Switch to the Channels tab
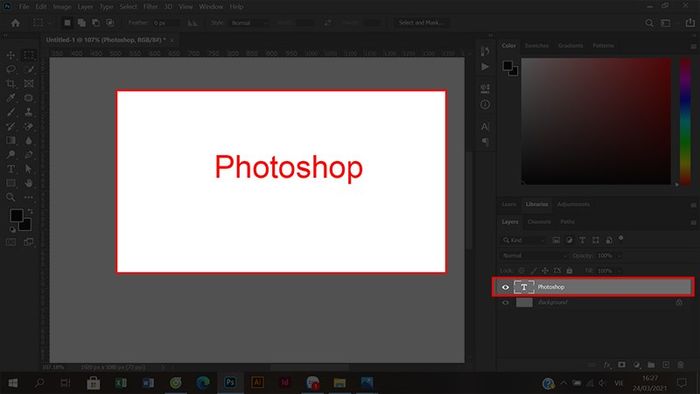Image resolution: width=700 pixels, height=394 pixels. point(539,222)
